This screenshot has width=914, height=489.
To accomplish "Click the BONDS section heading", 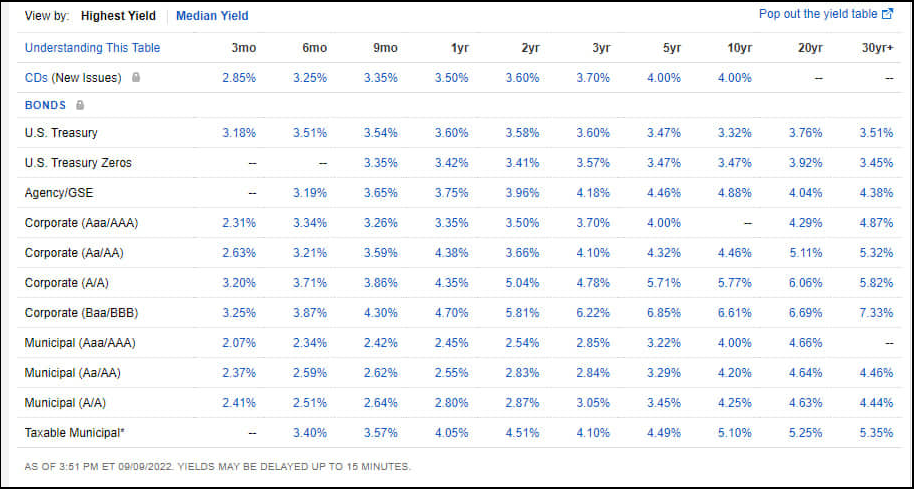I will pyautogui.click(x=46, y=105).
